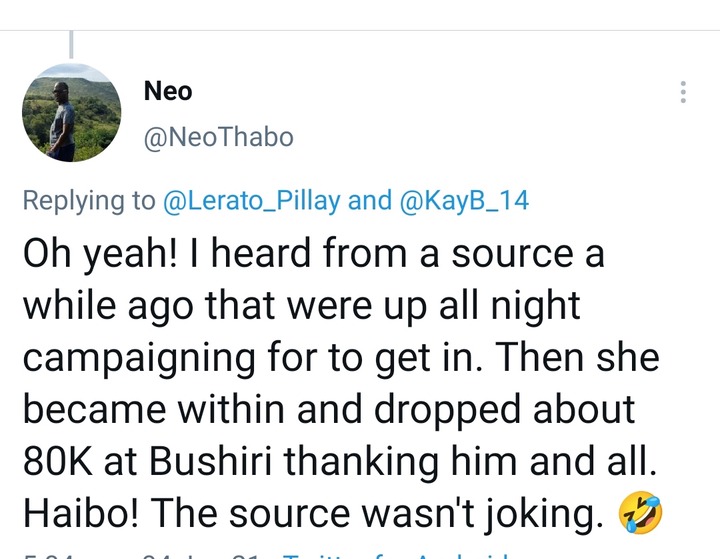720x559 pixels.
Task: Open the three-dot more options menu
Action: [683, 92]
